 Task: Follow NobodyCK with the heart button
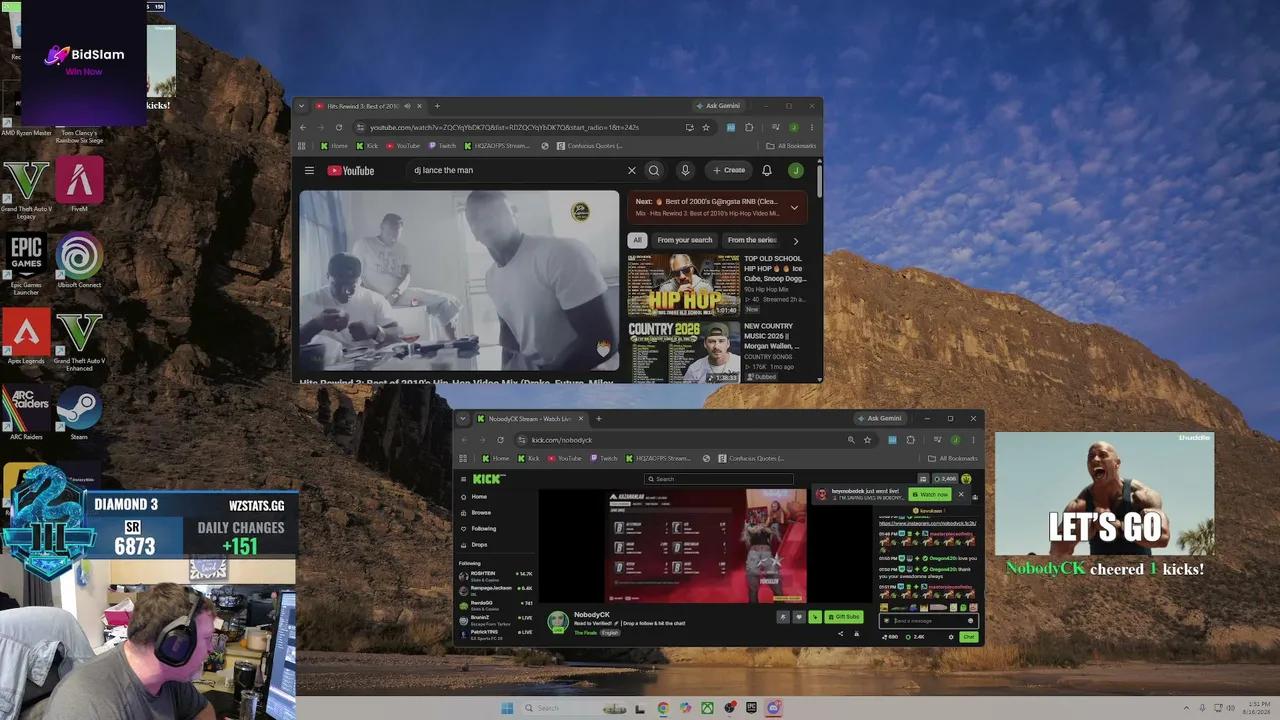pos(798,617)
